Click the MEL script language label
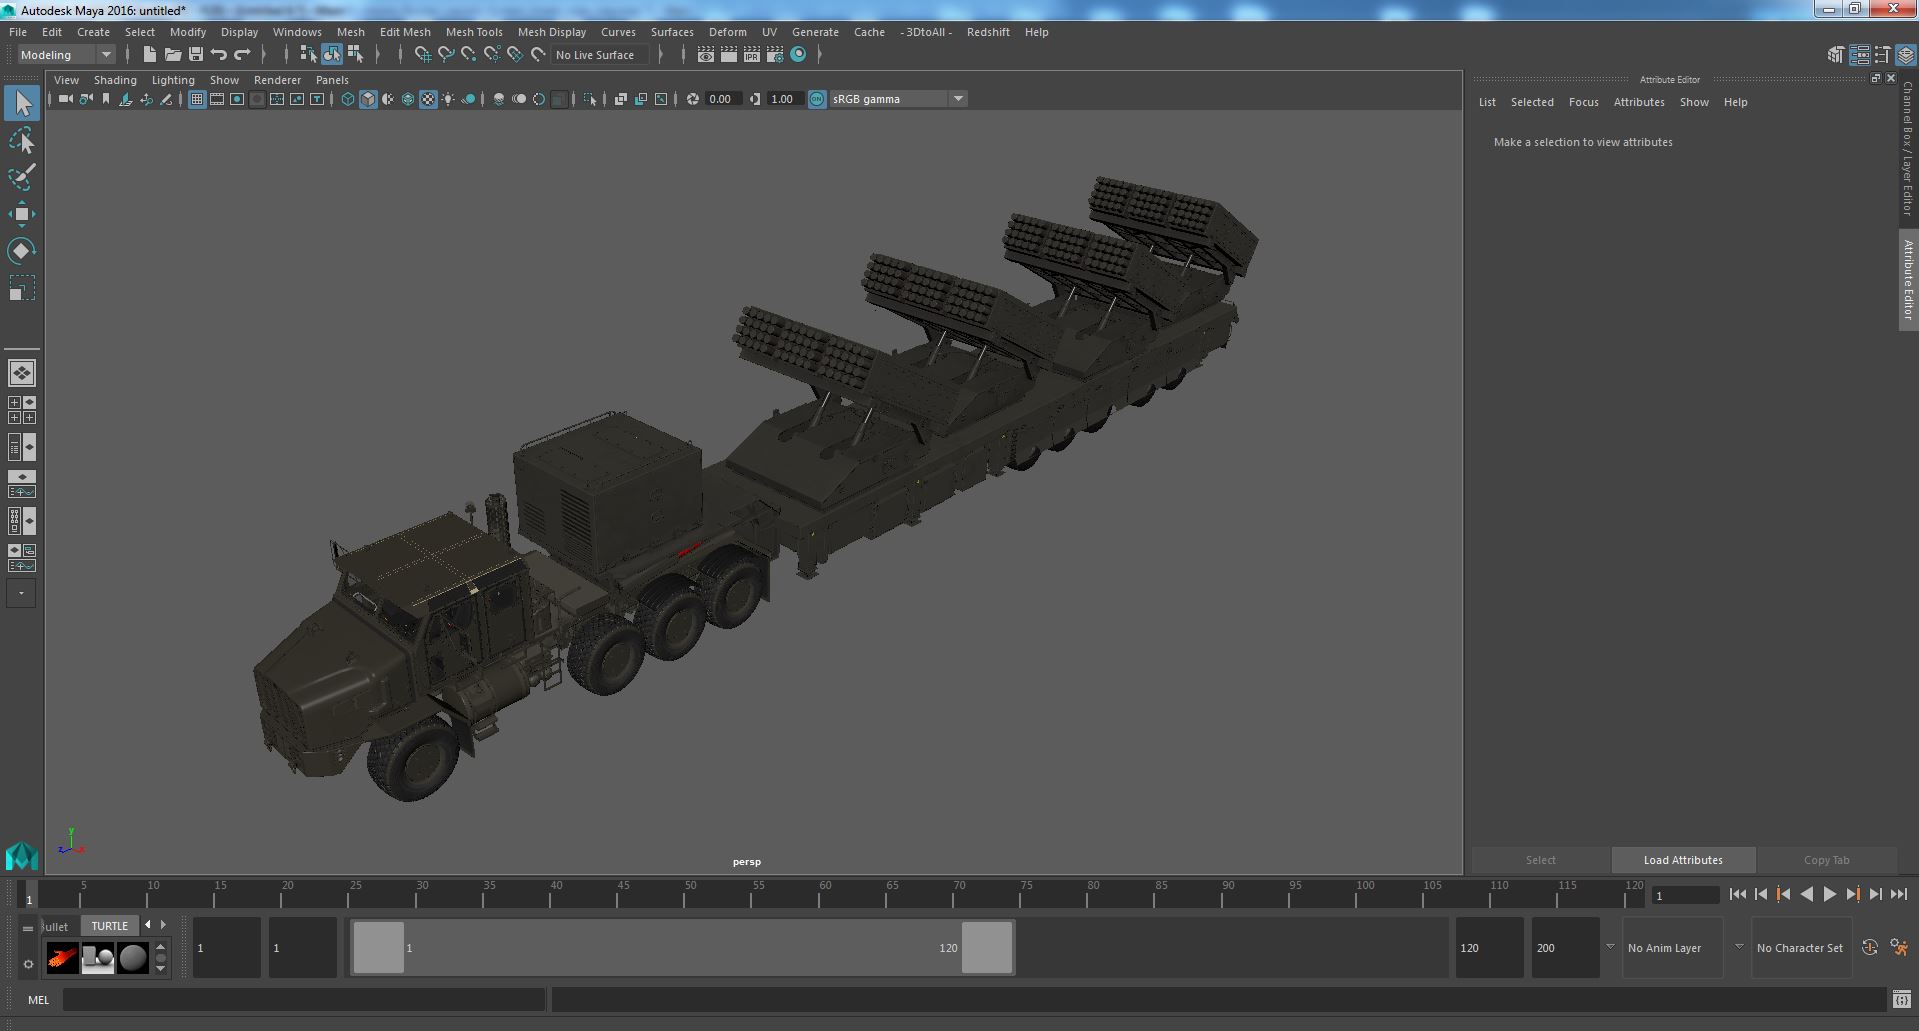Screen dimensions: 1919x1031 38,1000
